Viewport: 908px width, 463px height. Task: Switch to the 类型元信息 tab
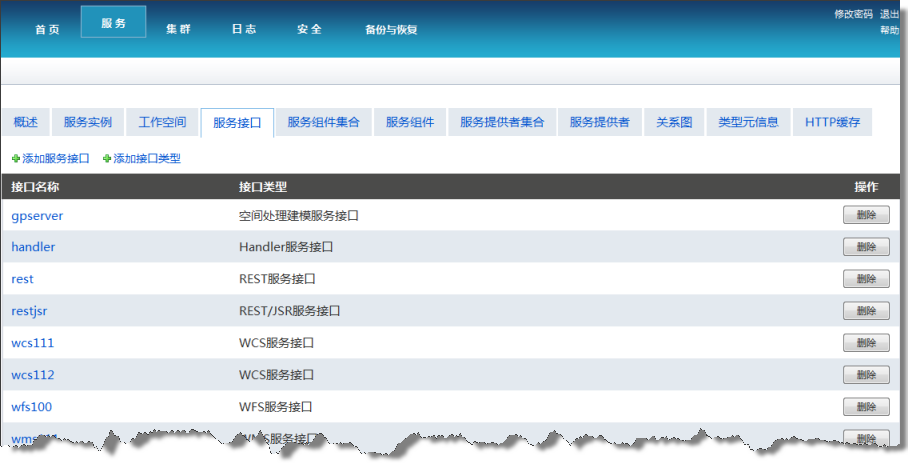[x=748, y=122]
